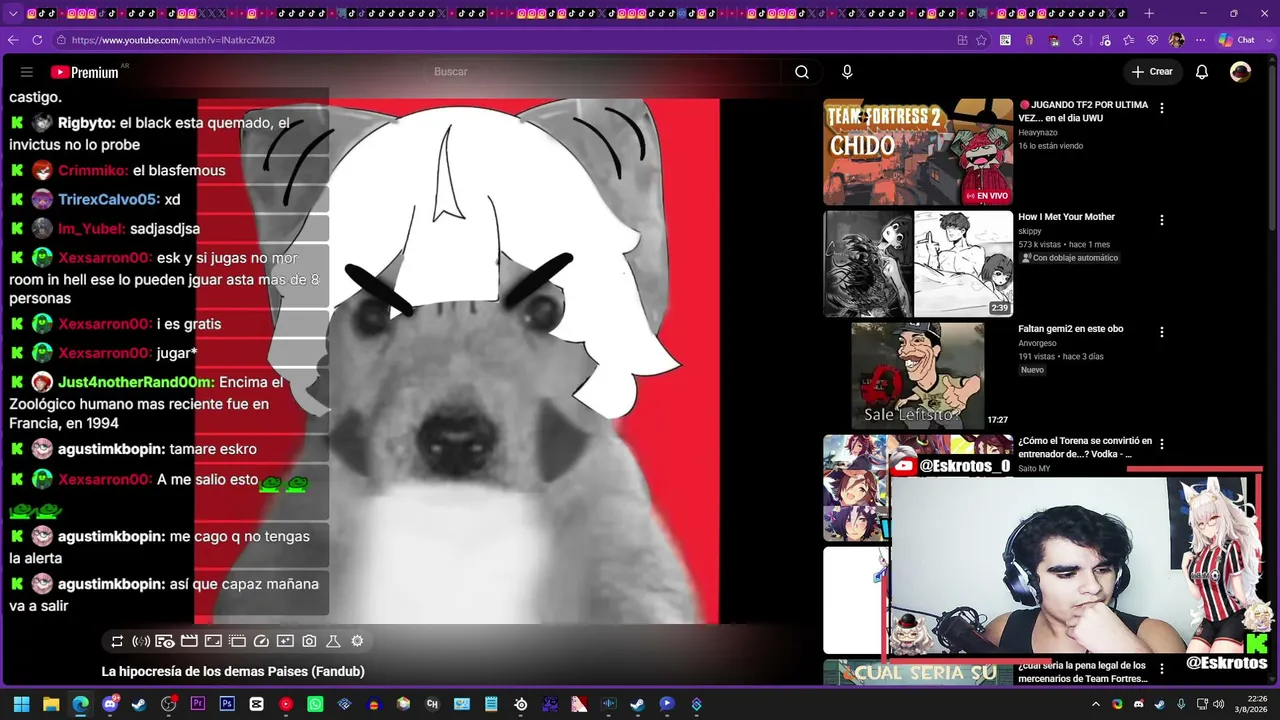Viewport: 1280px width, 720px height.
Task: Toggle the cinema mode clapperboard icon
Action: [x=189, y=641]
